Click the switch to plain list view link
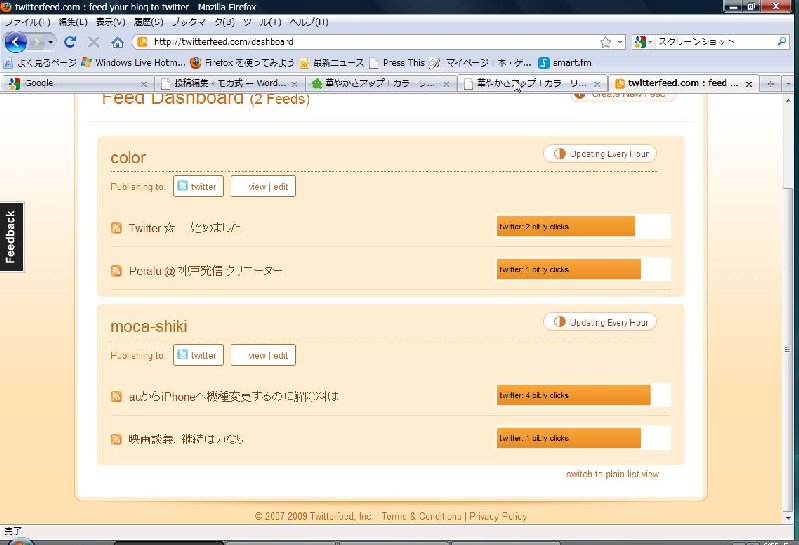The width and height of the screenshot is (799, 545). pyautogui.click(x=612, y=474)
